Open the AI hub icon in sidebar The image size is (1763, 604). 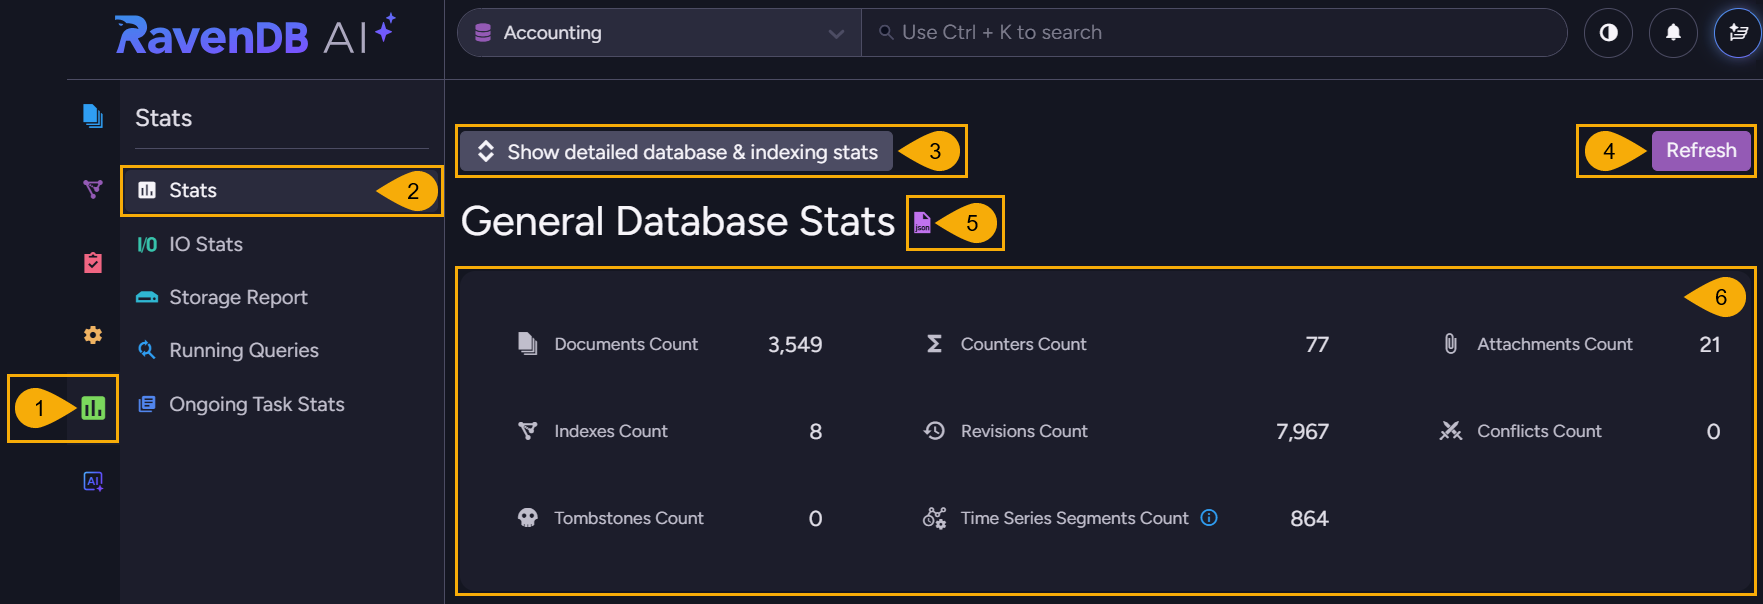coord(93,481)
